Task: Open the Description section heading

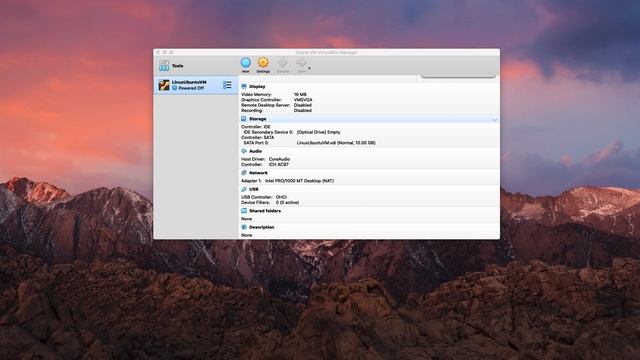Action: tap(262, 227)
